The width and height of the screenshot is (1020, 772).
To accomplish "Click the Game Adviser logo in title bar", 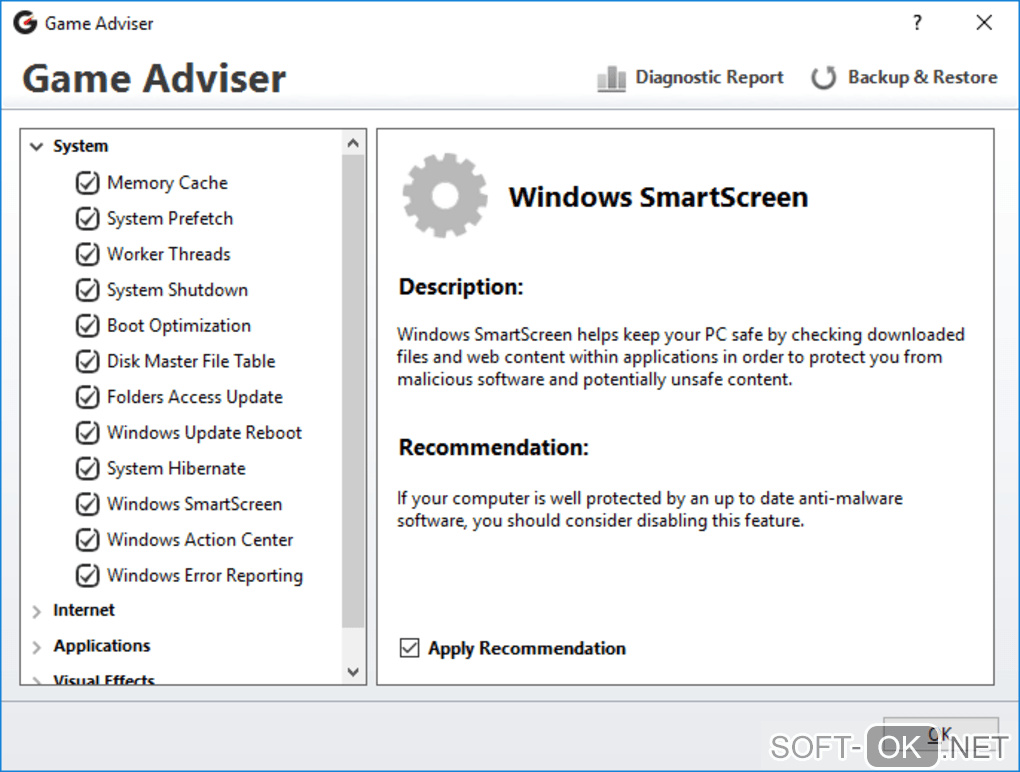I will pos(25,23).
